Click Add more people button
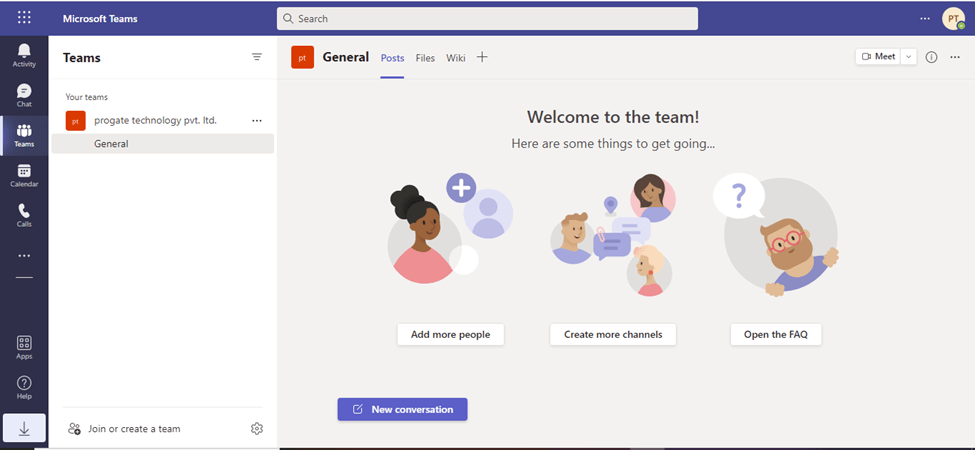 click(x=450, y=334)
